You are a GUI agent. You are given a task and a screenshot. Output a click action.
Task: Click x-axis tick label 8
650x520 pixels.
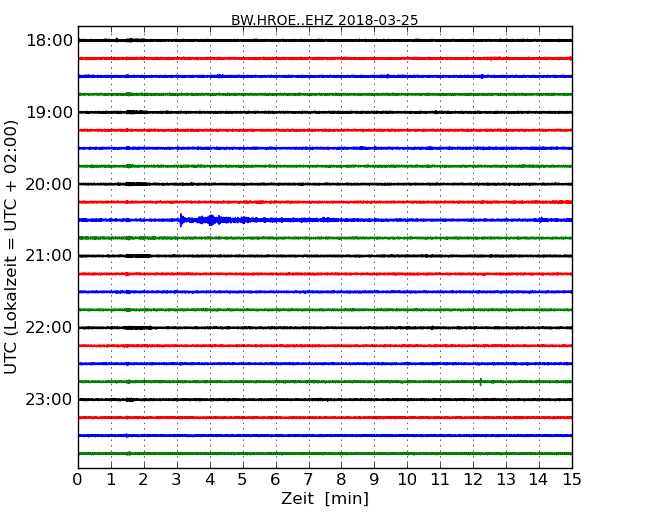[x=341, y=480]
